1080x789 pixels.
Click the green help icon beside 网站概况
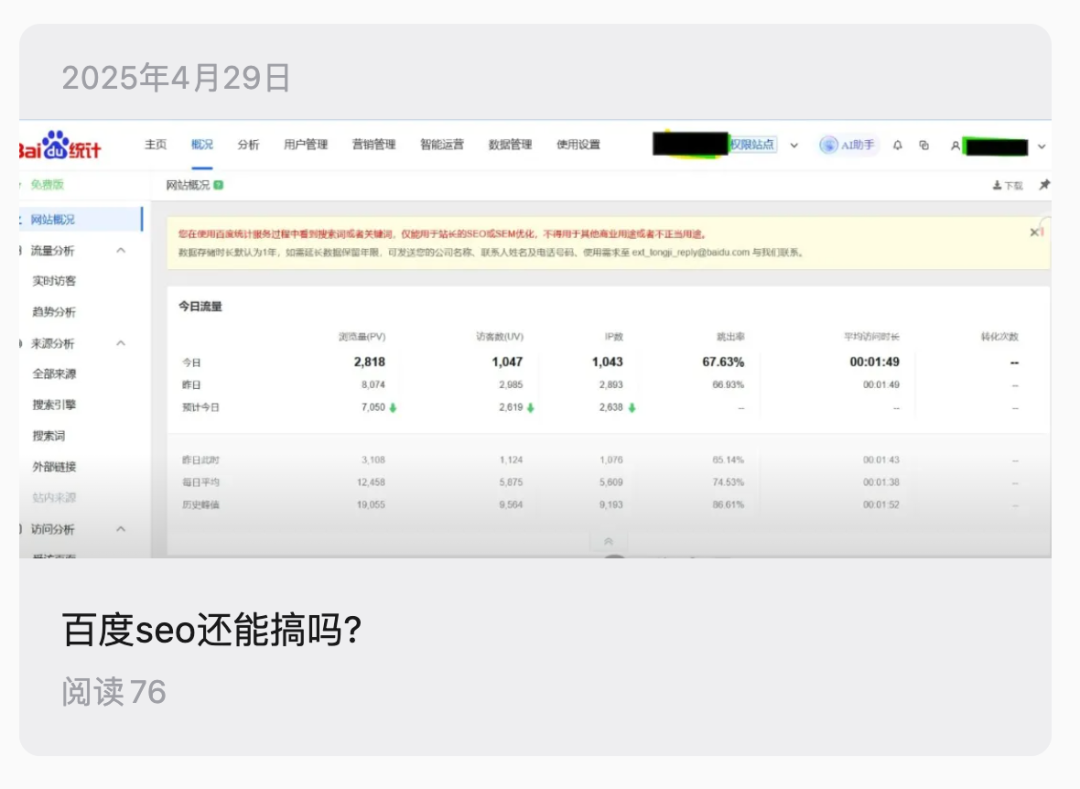(x=218, y=185)
